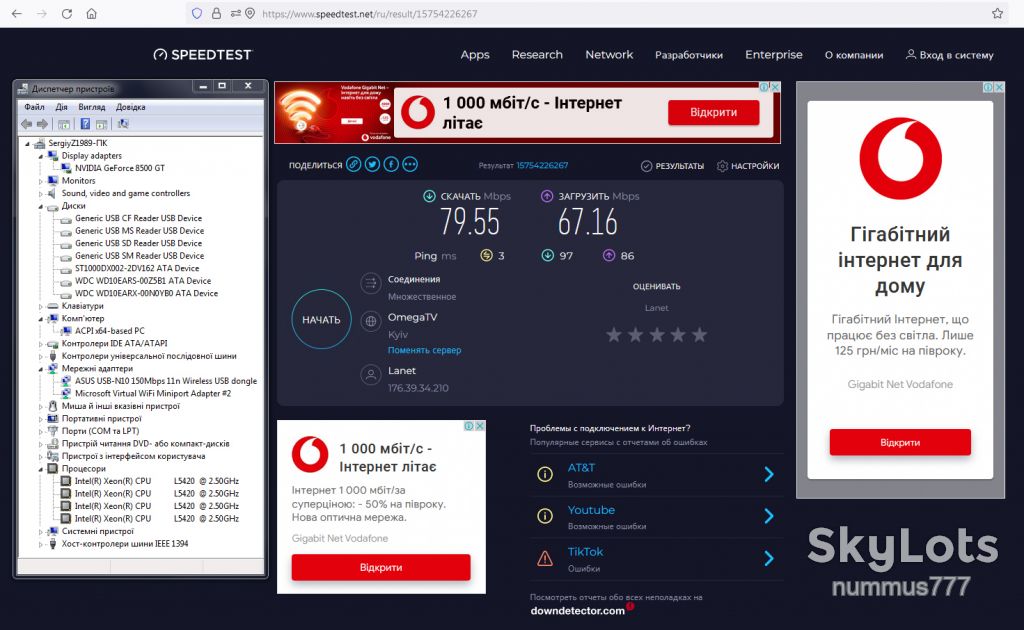Viewport: 1024px width, 630px height.
Task: Expand the Monitors tree node
Action: (40, 181)
